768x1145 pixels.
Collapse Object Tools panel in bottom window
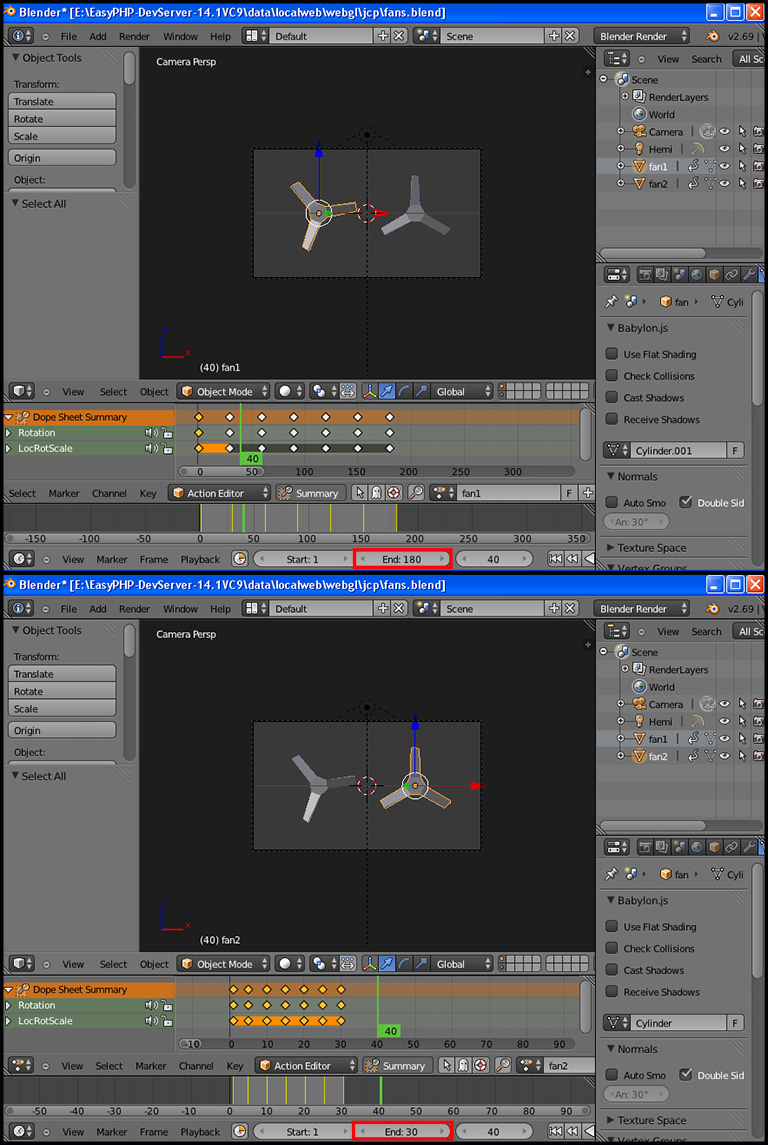click(x=15, y=630)
